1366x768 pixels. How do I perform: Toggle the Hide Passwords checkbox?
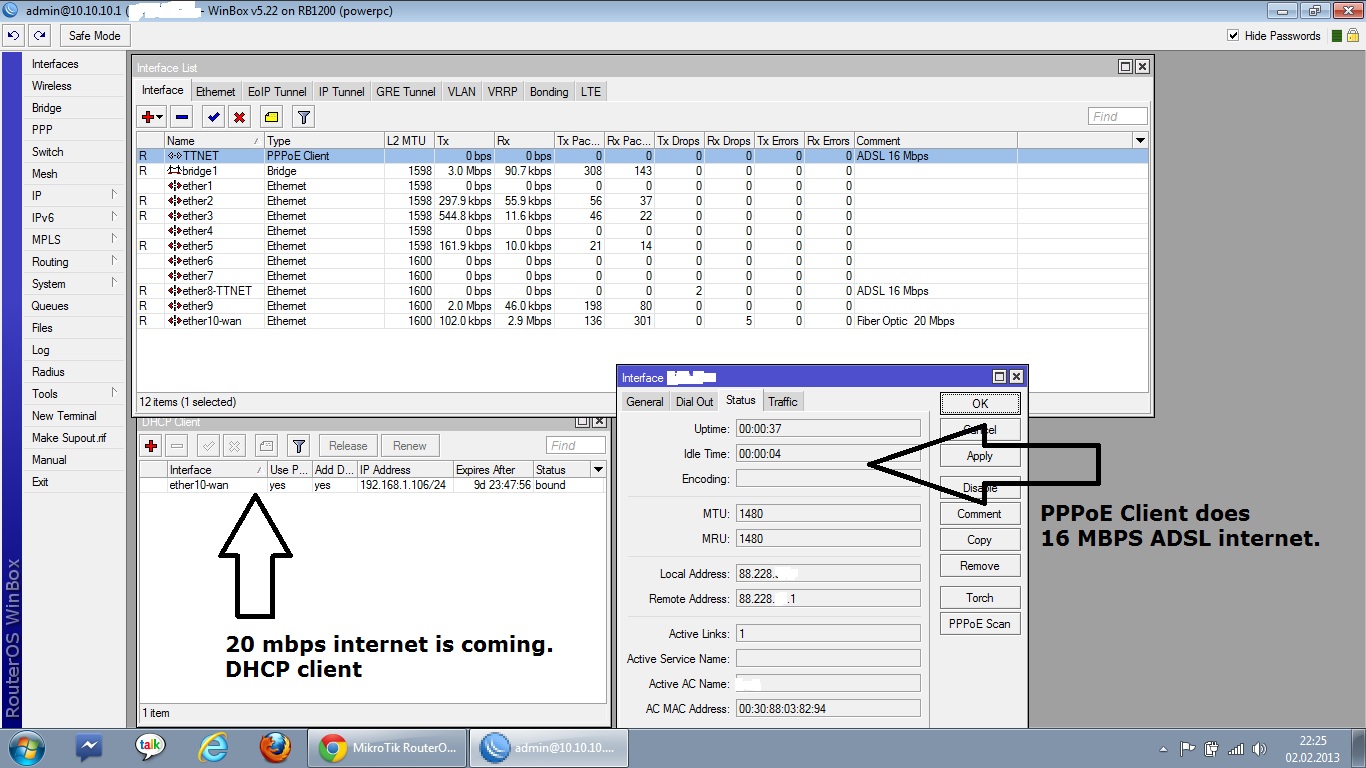pyautogui.click(x=1233, y=36)
